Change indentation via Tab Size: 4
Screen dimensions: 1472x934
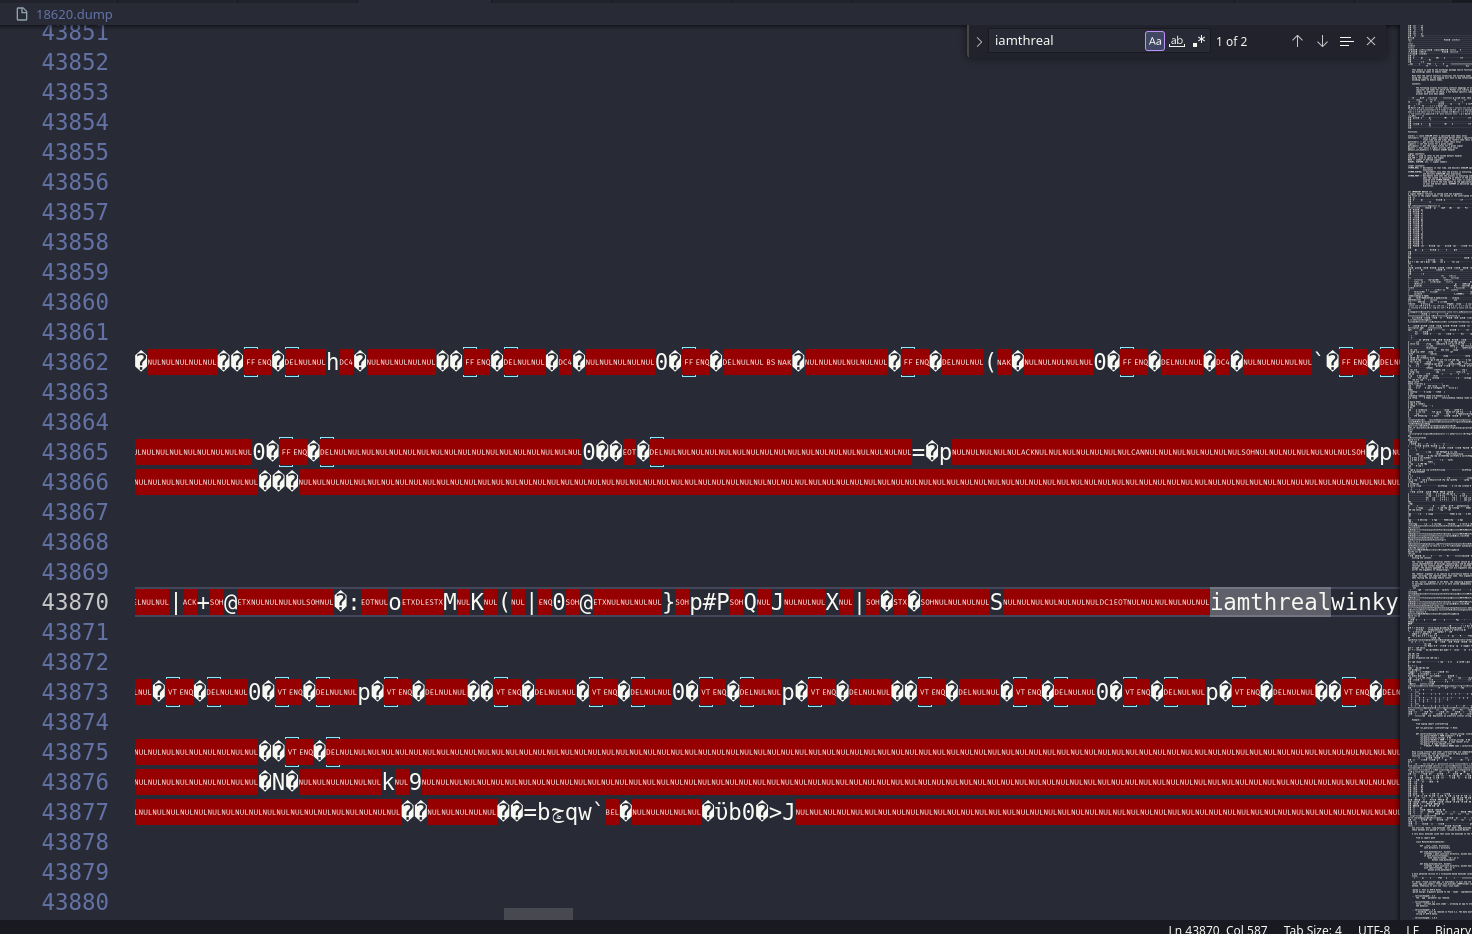1312,928
